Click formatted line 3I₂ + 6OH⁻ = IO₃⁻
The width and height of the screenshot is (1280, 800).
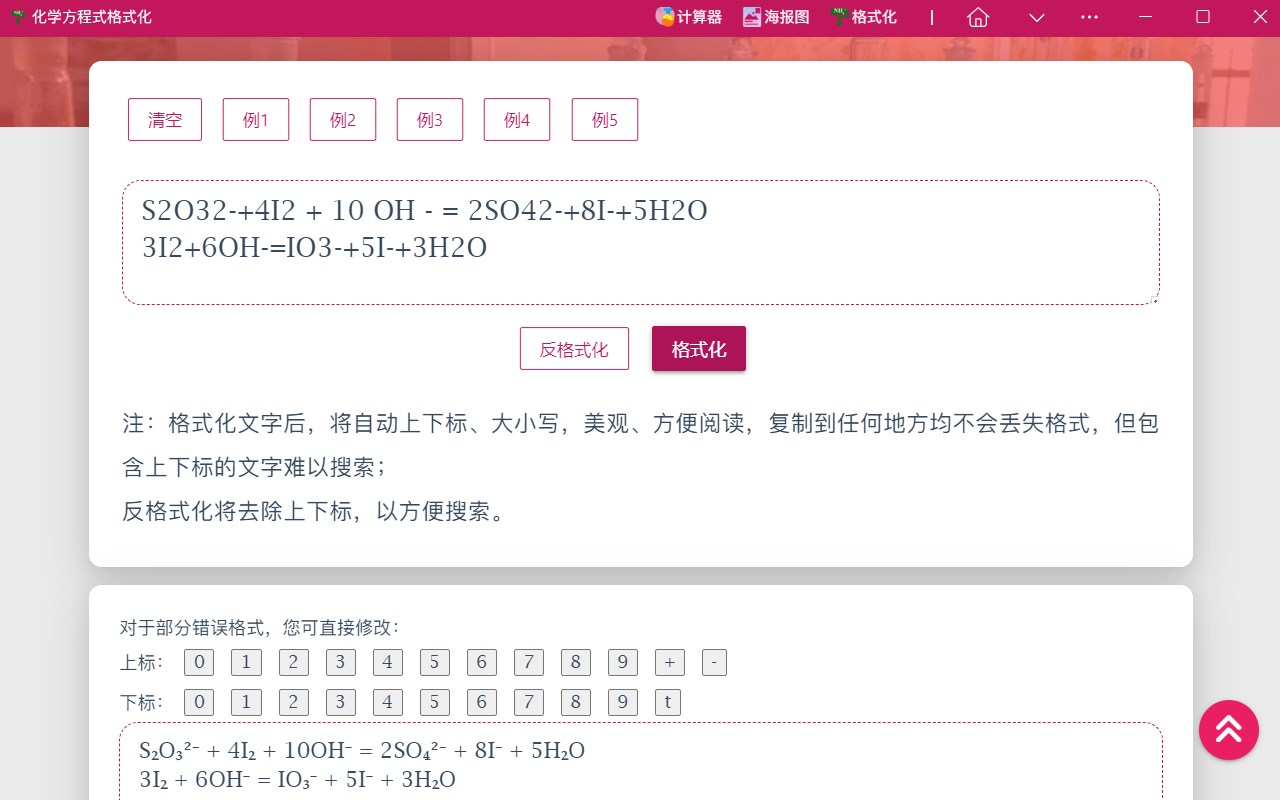click(x=297, y=780)
